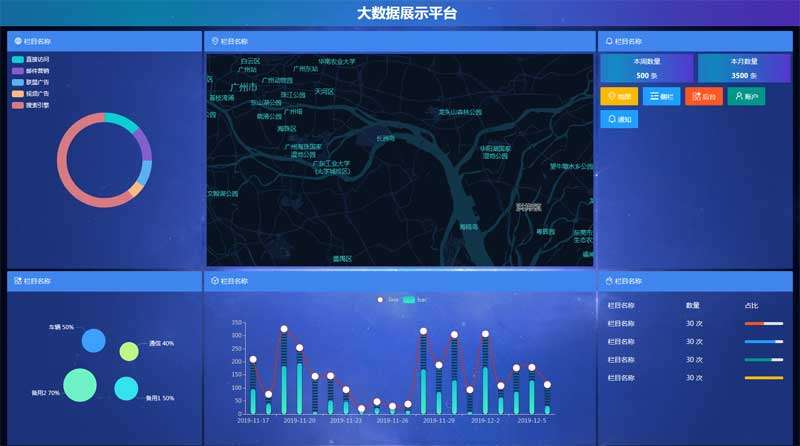This screenshot has height=446, width=800.
Task: Toggle the line series legend in bar chart
Action: (x=387, y=299)
